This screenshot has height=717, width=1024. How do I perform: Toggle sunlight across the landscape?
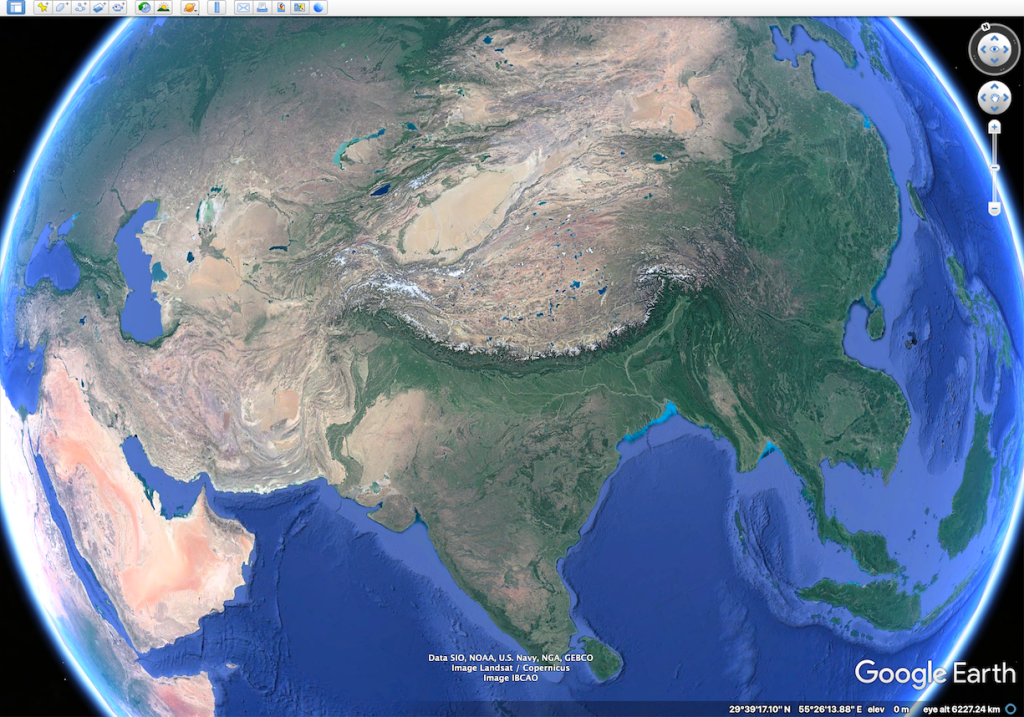(163, 7)
